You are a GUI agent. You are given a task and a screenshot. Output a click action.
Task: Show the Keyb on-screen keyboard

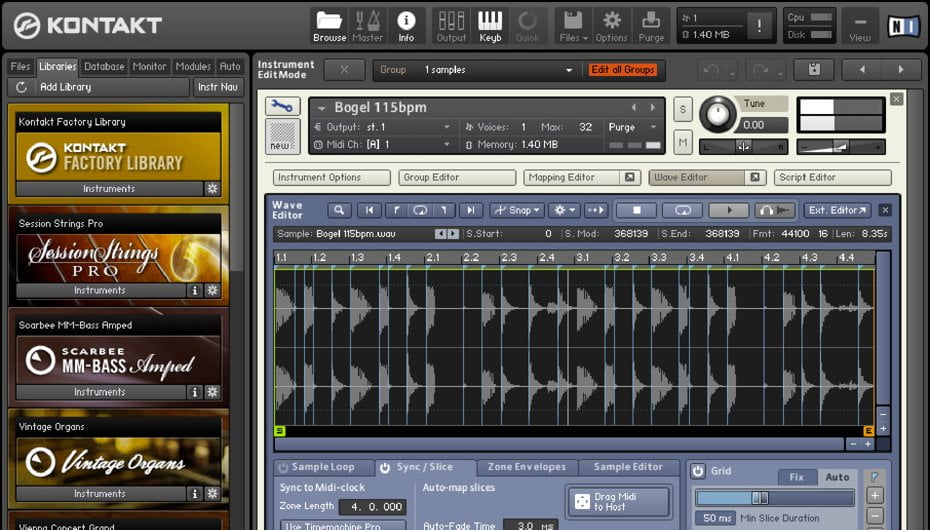point(490,25)
